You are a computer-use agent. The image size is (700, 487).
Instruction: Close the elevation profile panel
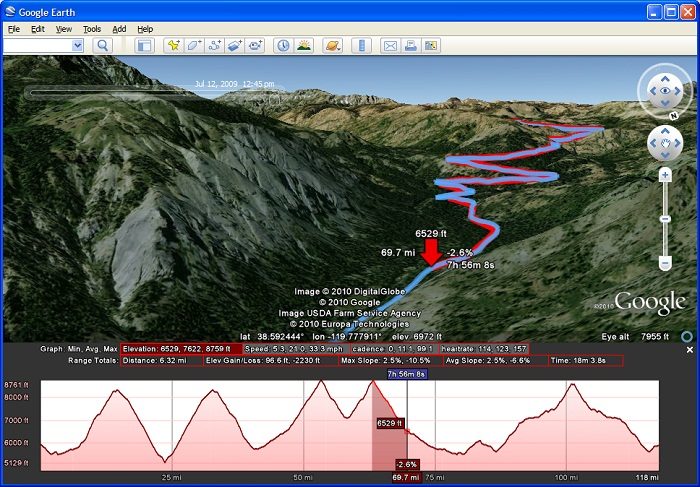pos(689,350)
